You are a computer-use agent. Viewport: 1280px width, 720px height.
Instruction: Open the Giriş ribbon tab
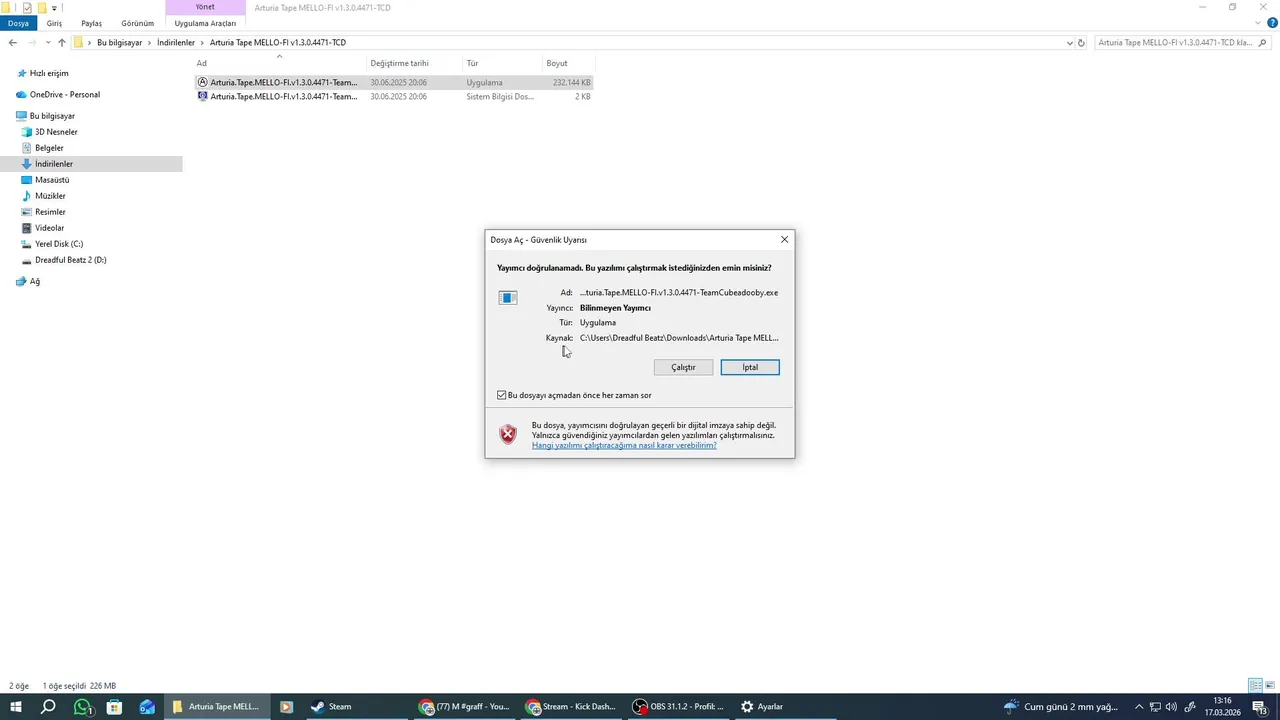pyautogui.click(x=54, y=23)
